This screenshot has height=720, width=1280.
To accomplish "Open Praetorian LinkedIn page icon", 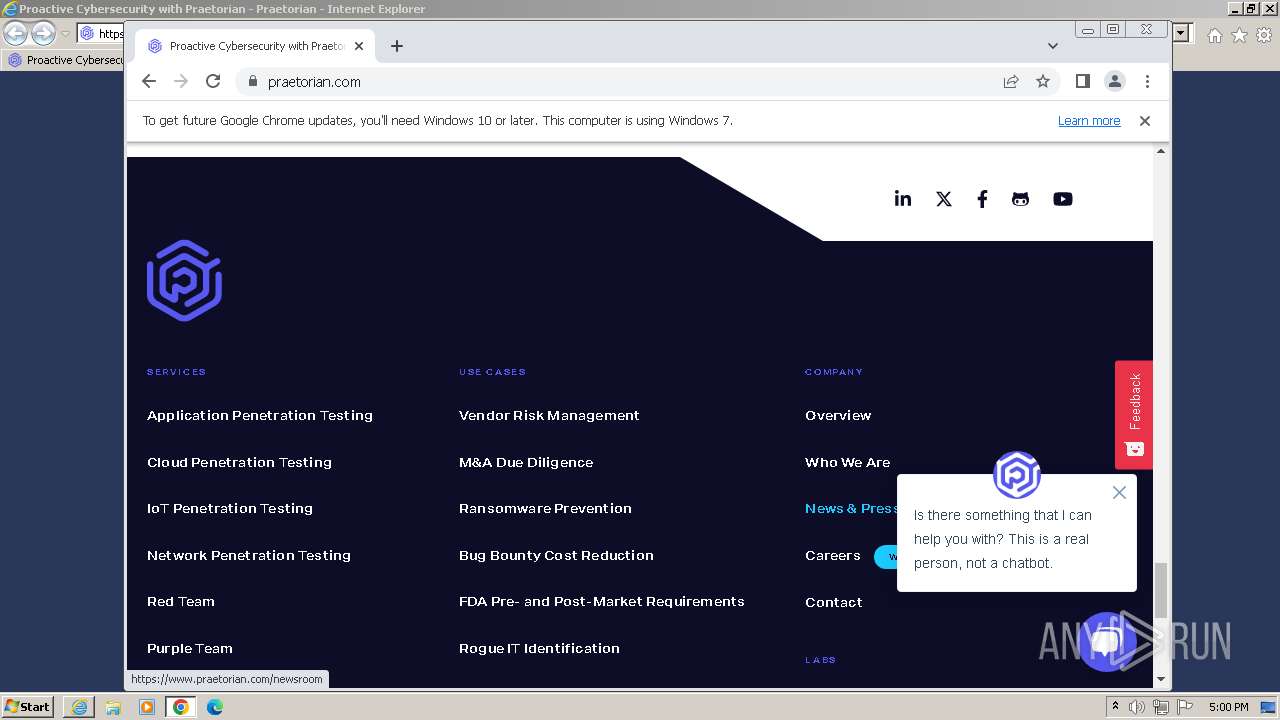I will click(x=903, y=198).
